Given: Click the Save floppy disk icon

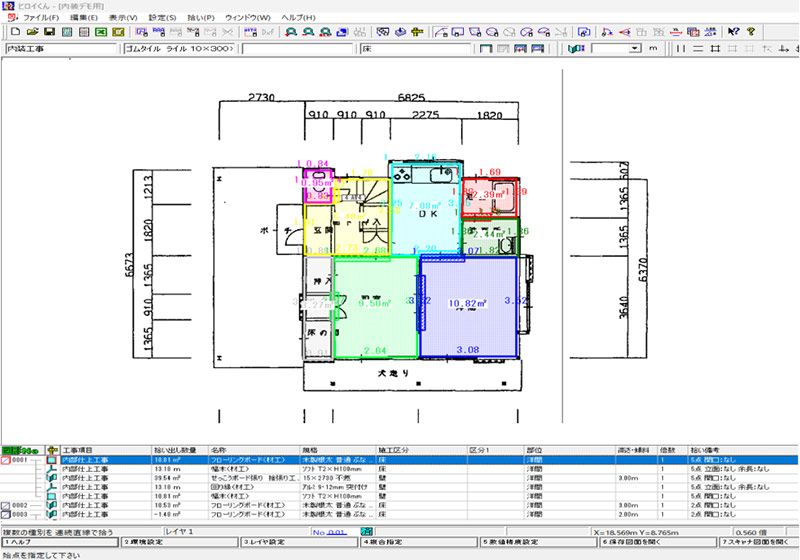Looking at the screenshot, I should tap(47, 32).
